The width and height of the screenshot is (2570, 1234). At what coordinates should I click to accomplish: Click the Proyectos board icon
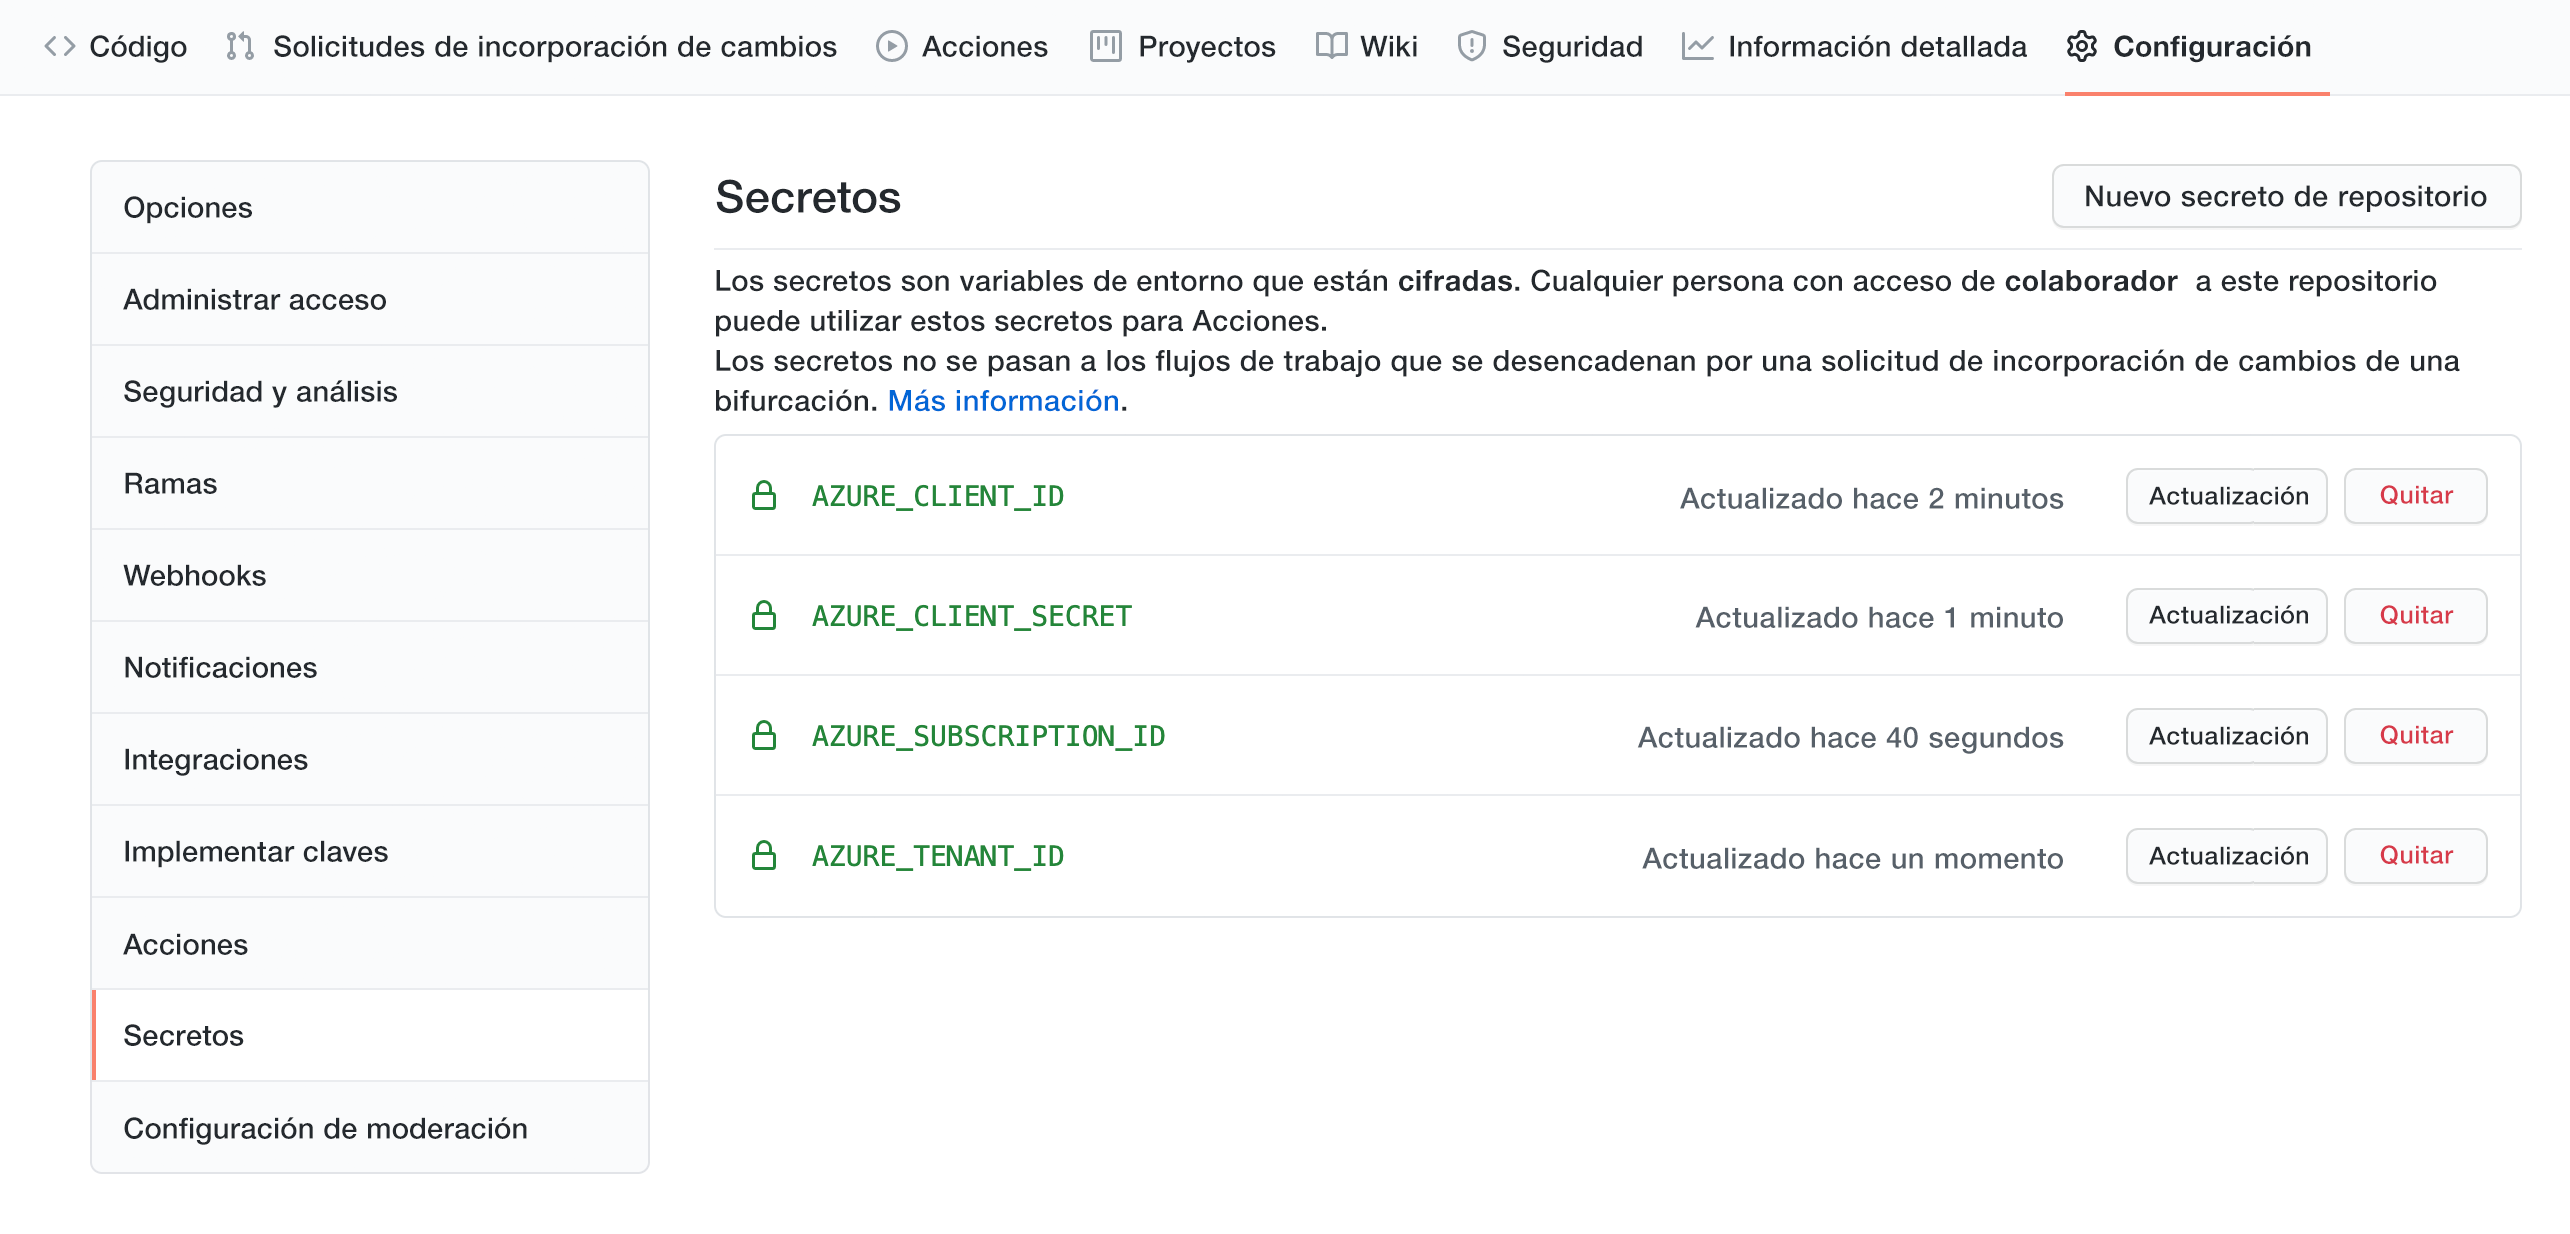pos(1105,46)
